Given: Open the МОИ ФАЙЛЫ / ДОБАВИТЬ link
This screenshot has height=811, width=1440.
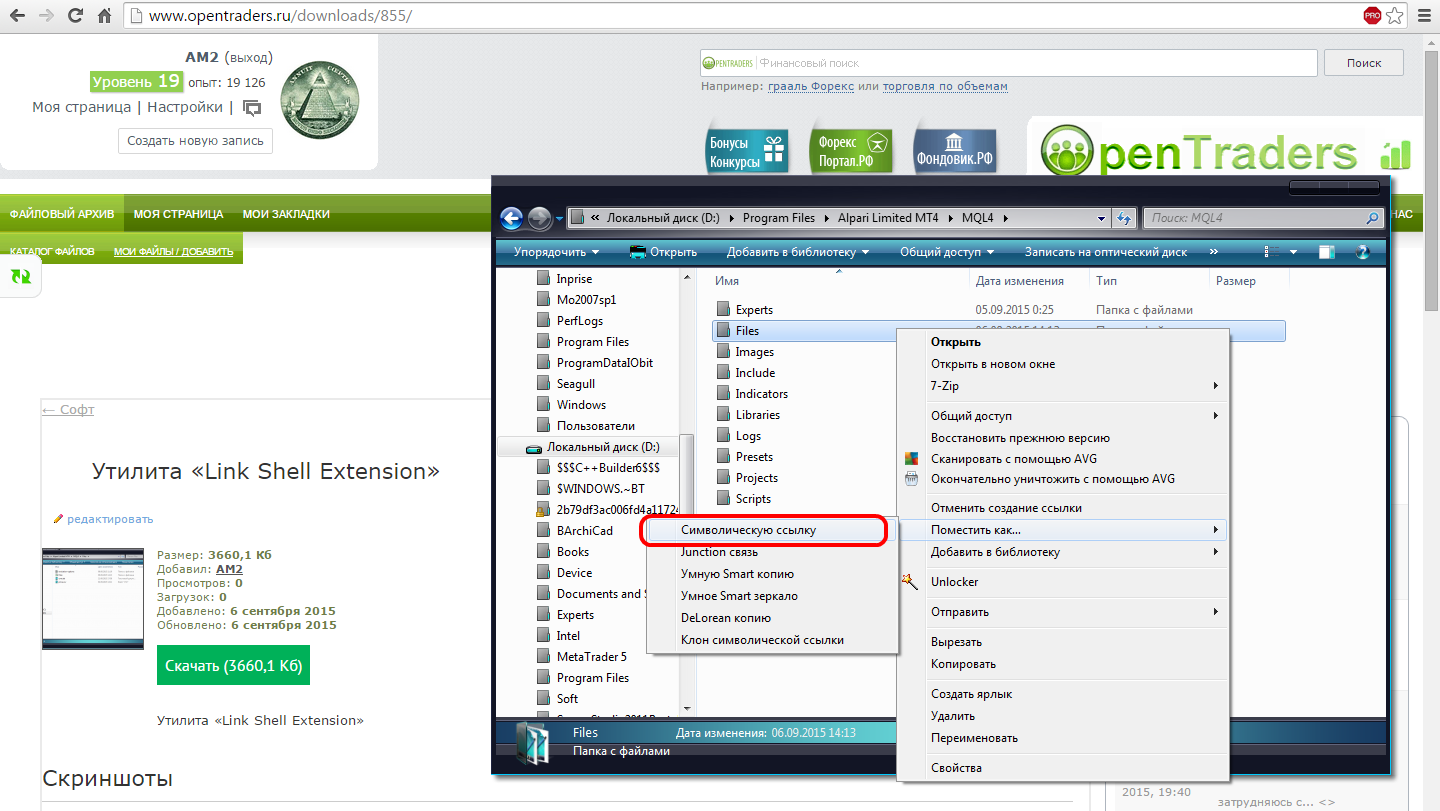Looking at the screenshot, I should (173, 251).
